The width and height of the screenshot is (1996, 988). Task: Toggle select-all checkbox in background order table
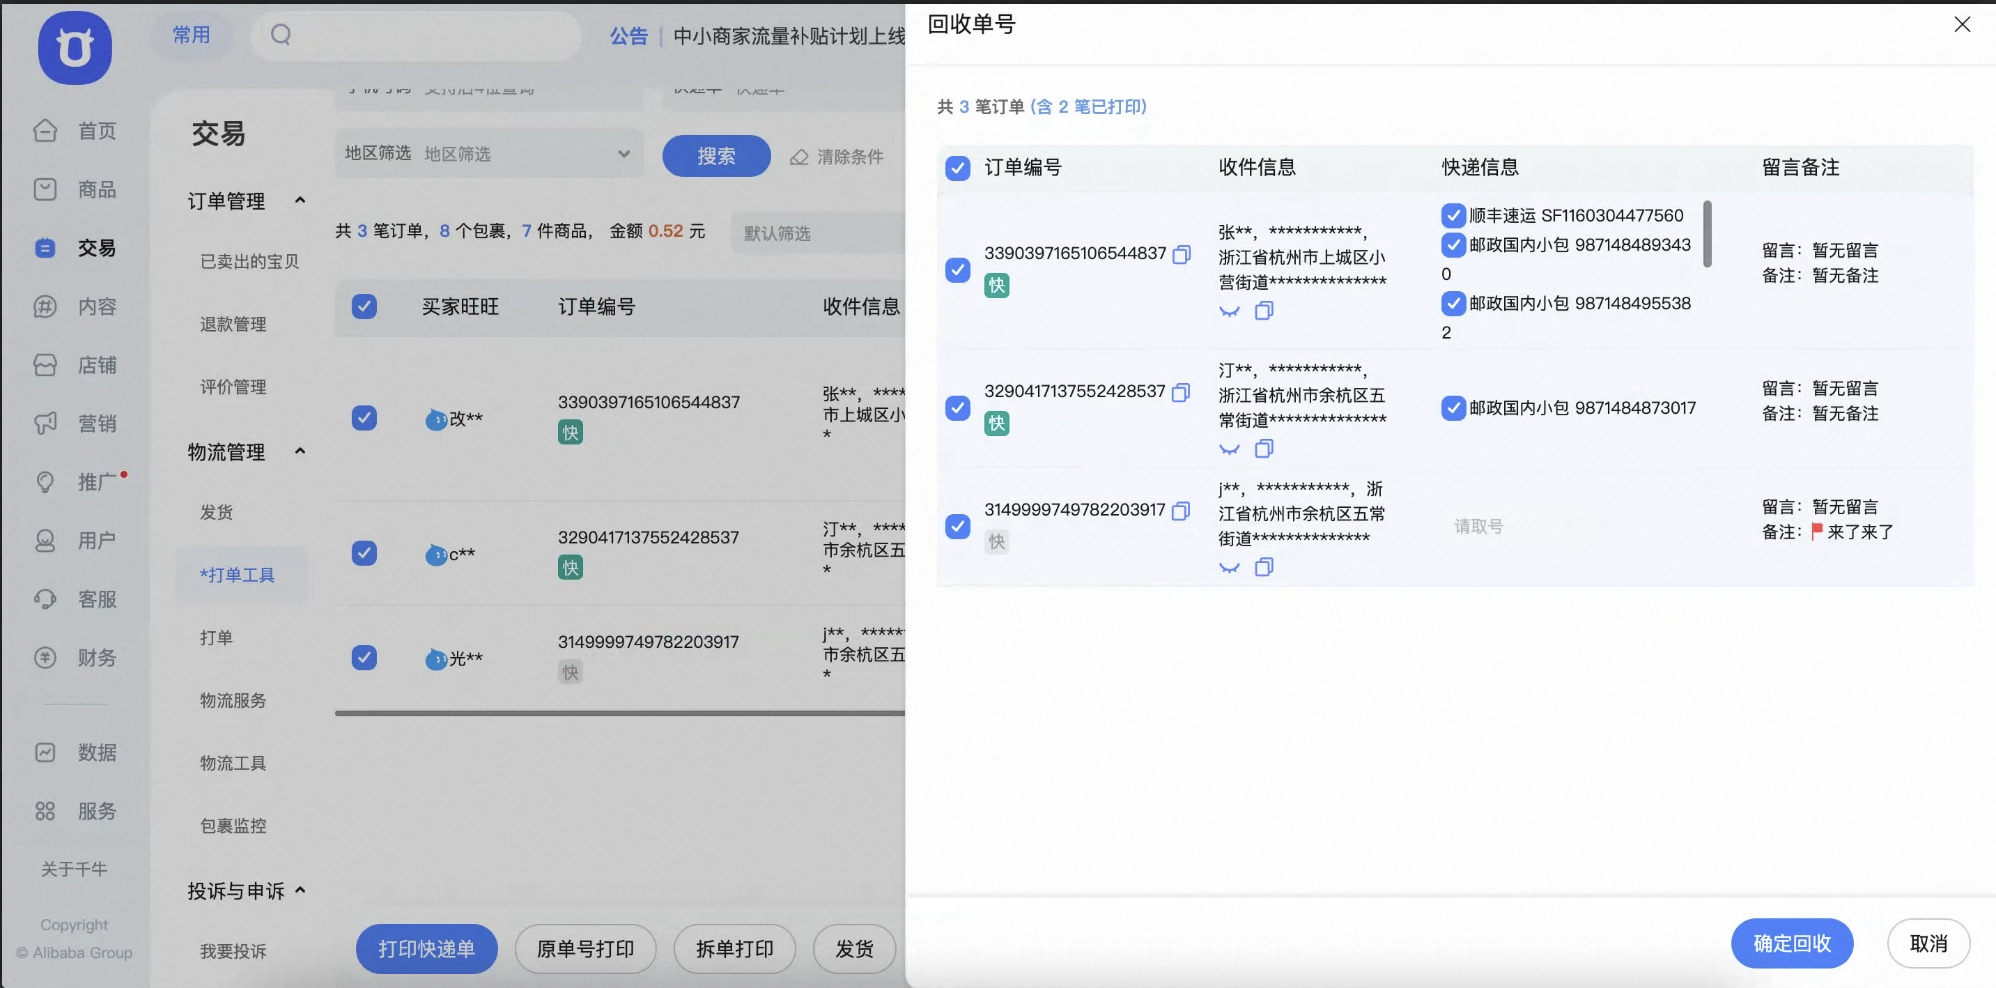click(x=365, y=306)
